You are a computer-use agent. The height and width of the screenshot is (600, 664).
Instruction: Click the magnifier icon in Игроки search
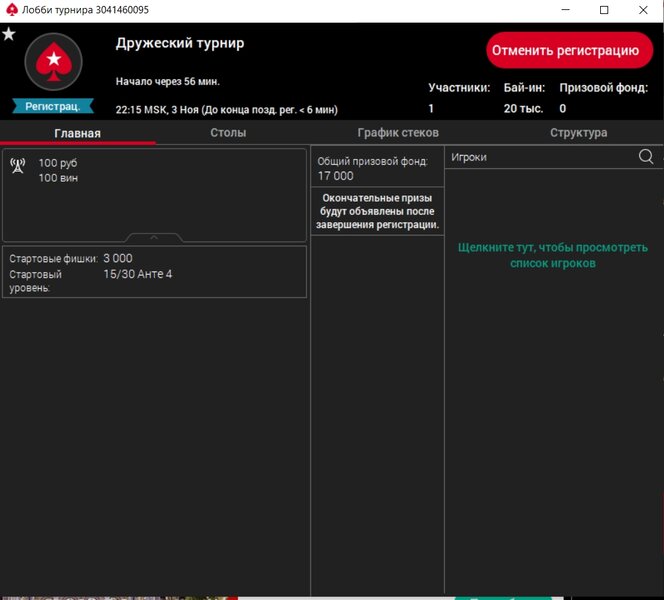click(x=646, y=157)
